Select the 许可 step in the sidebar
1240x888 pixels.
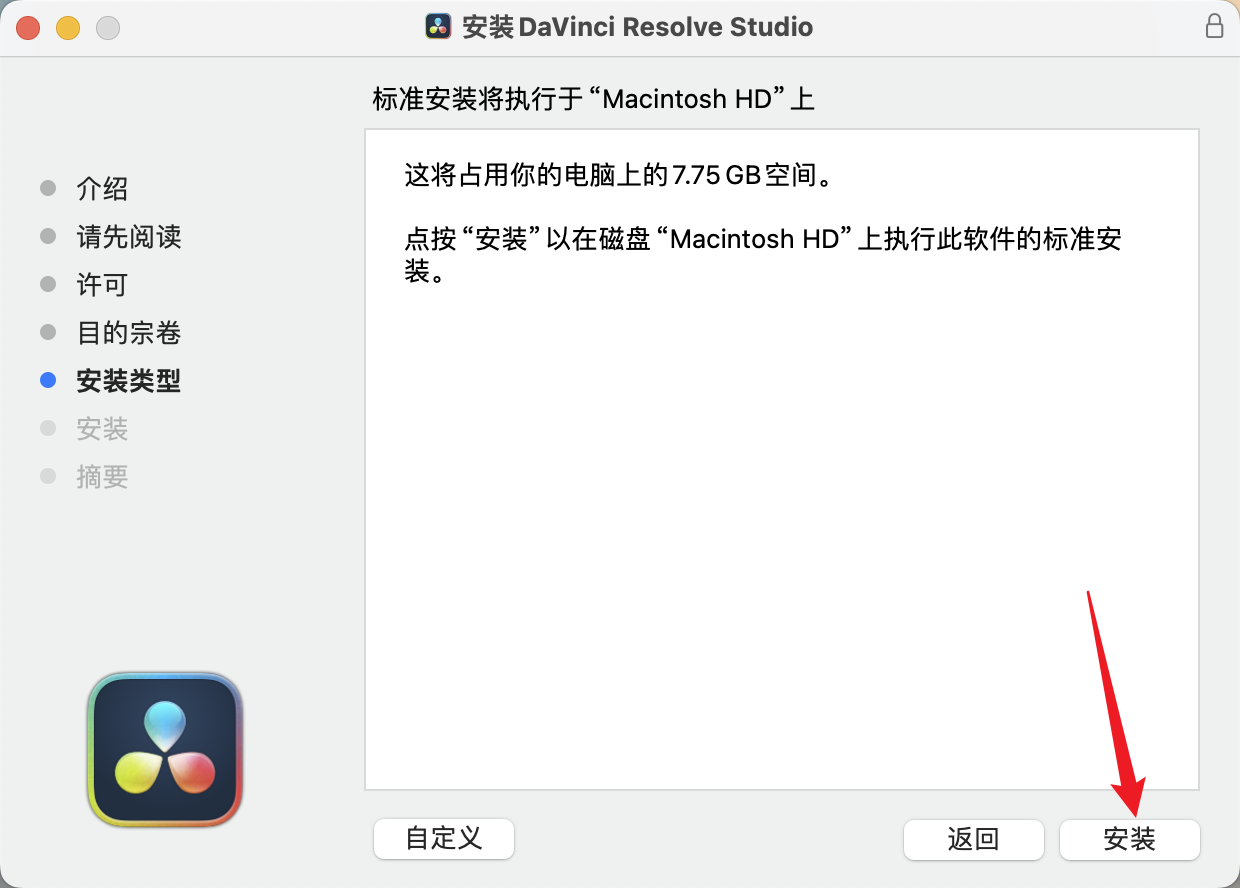[x=102, y=285]
